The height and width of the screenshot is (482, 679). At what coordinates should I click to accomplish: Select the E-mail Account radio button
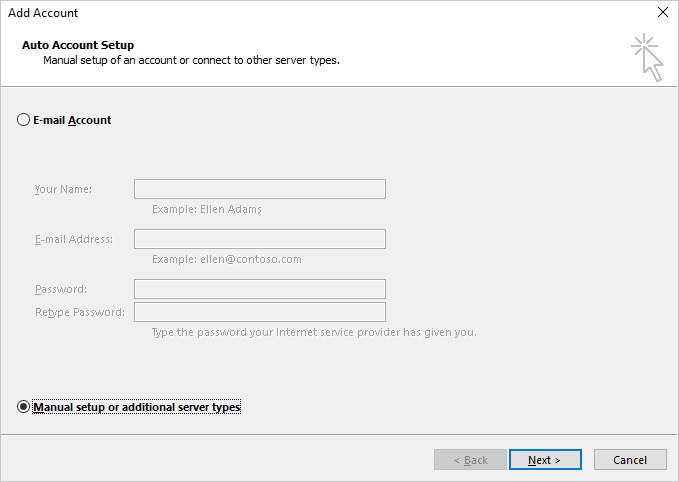24,120
